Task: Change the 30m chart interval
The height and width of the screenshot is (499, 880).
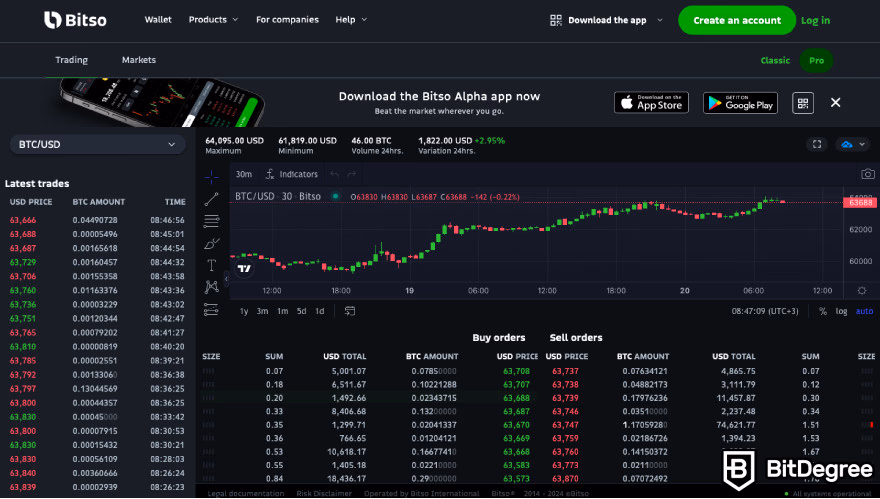Action: click(244, 175)
